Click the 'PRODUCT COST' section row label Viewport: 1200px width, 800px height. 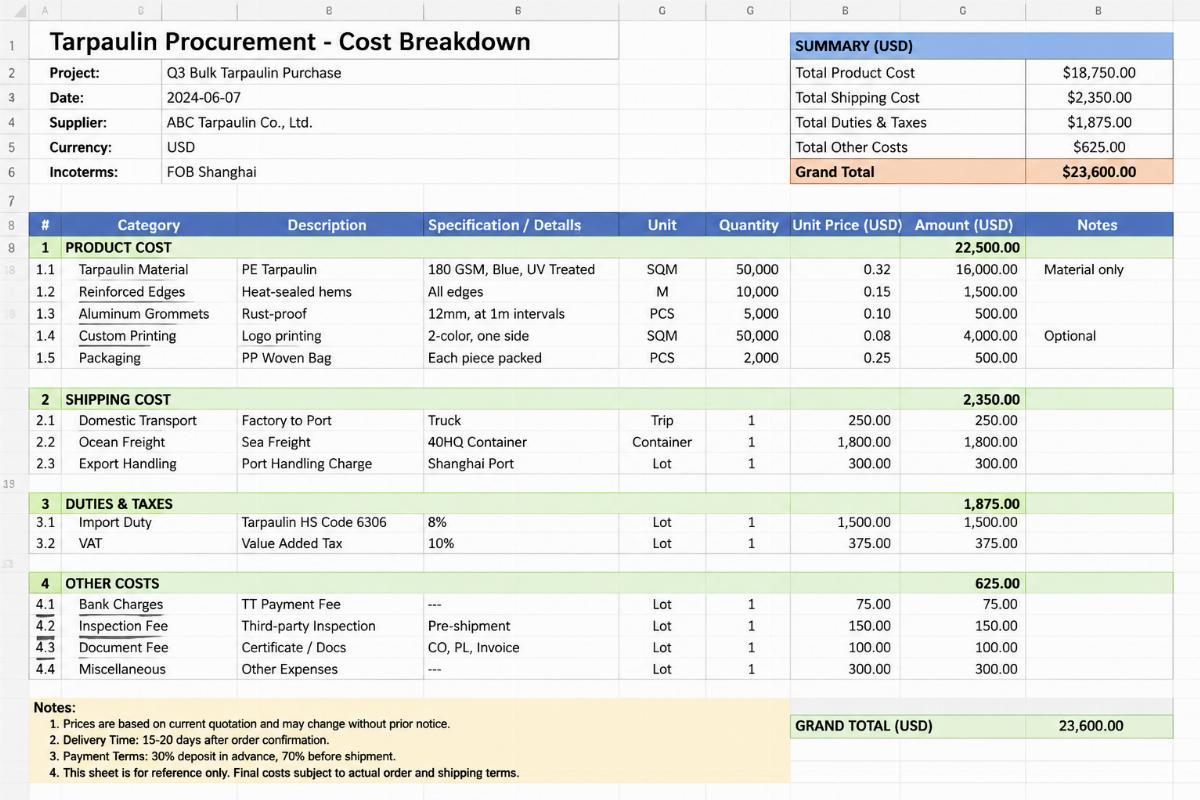(118, 247)
